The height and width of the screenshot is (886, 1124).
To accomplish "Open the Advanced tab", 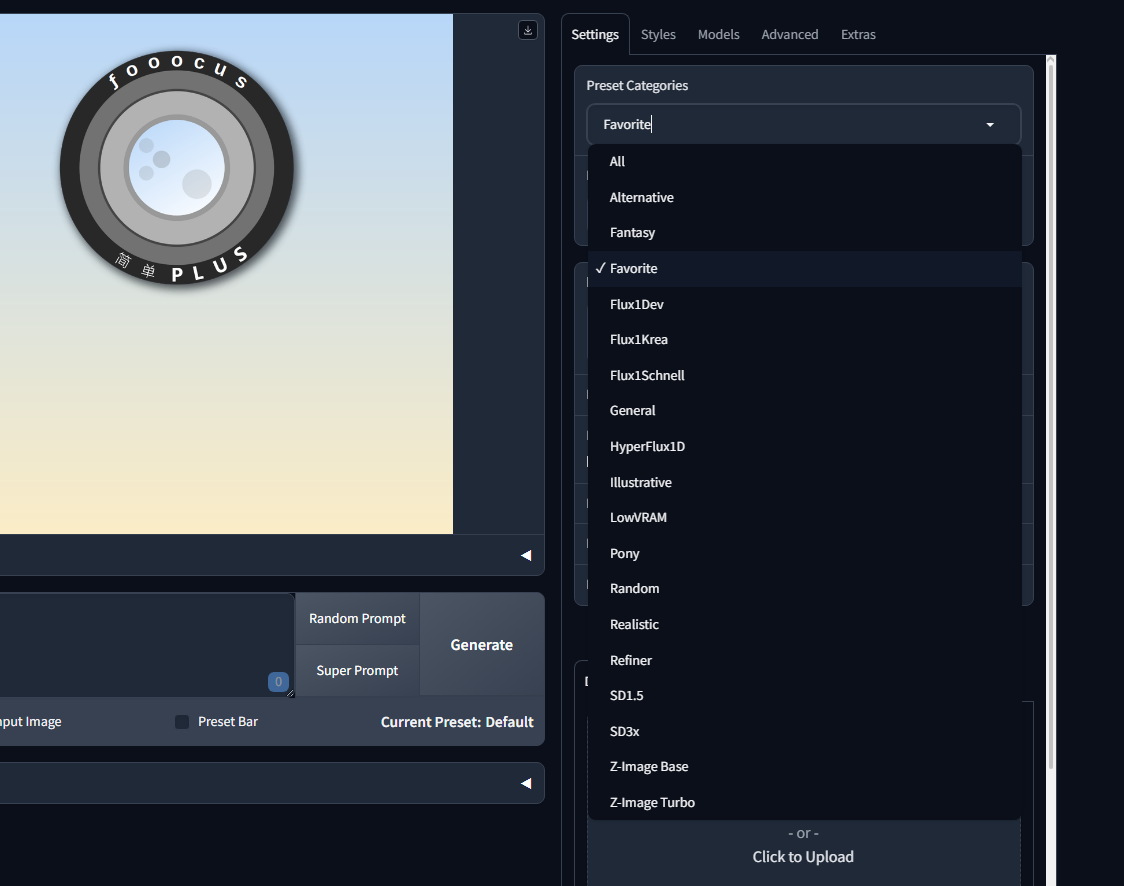I will coord(789,34).
